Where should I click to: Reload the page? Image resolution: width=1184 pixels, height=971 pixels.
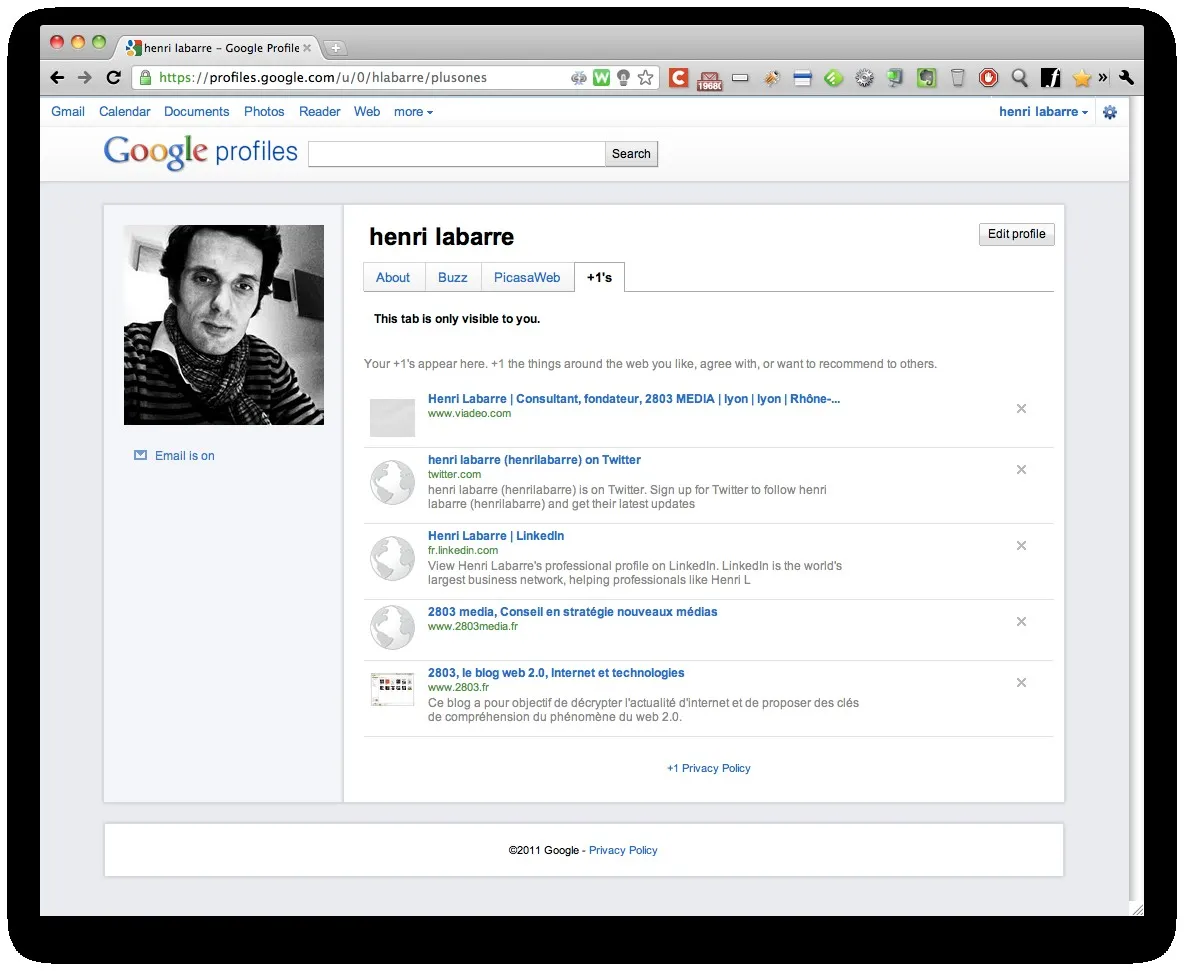pos(113,78)
